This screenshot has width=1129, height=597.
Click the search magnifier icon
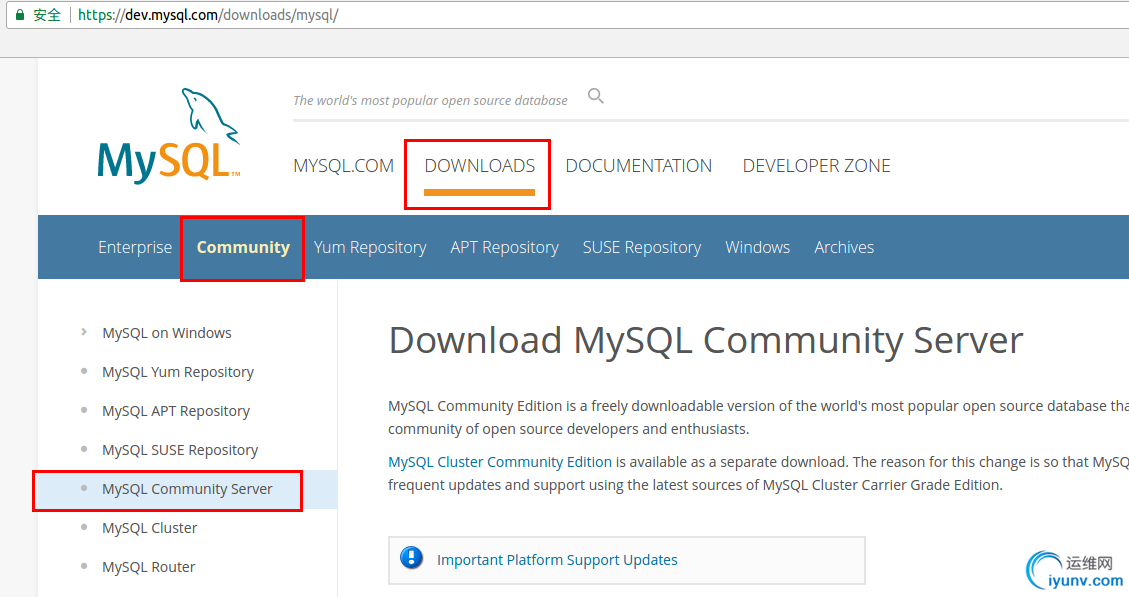click(x=595, y=96)
